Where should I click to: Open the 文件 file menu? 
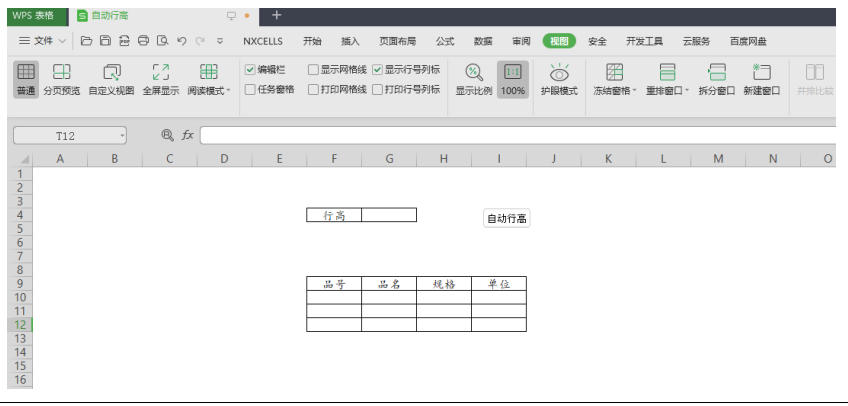click(43, 41)
